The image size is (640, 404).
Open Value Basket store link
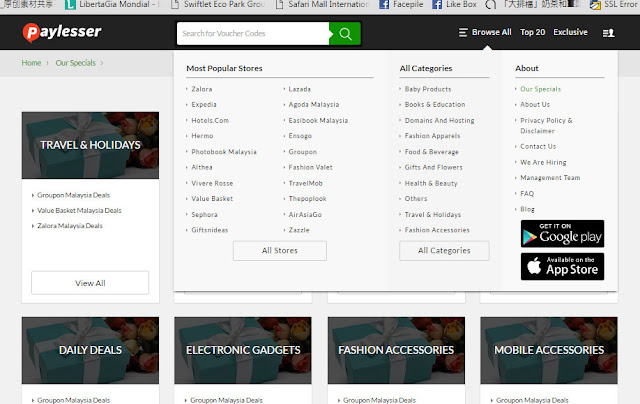point(212,199)
